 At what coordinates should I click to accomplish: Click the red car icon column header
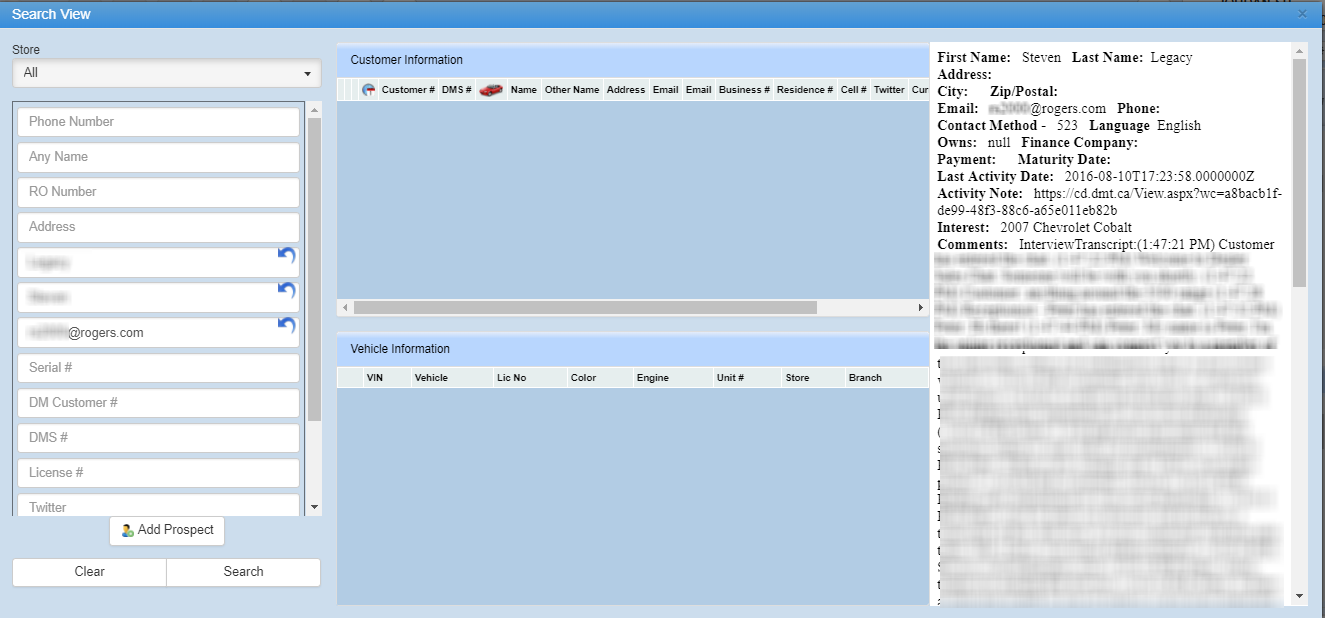tap(490, 90)
